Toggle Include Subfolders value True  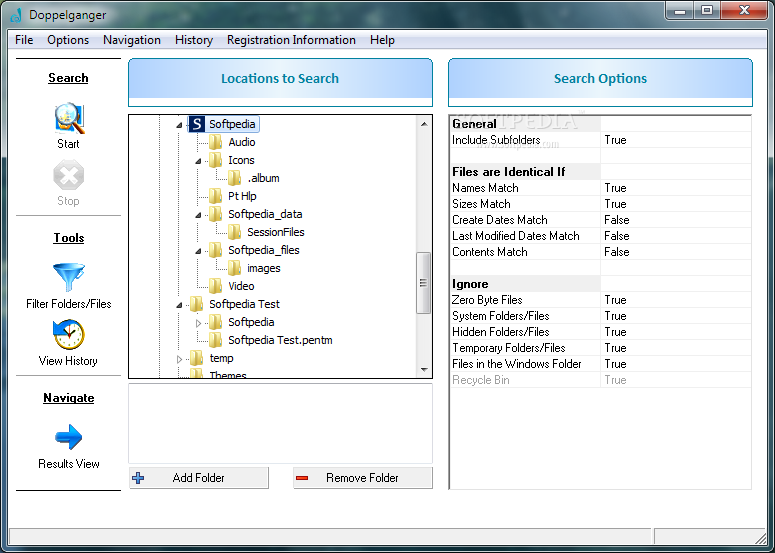[x=676, y=140]
